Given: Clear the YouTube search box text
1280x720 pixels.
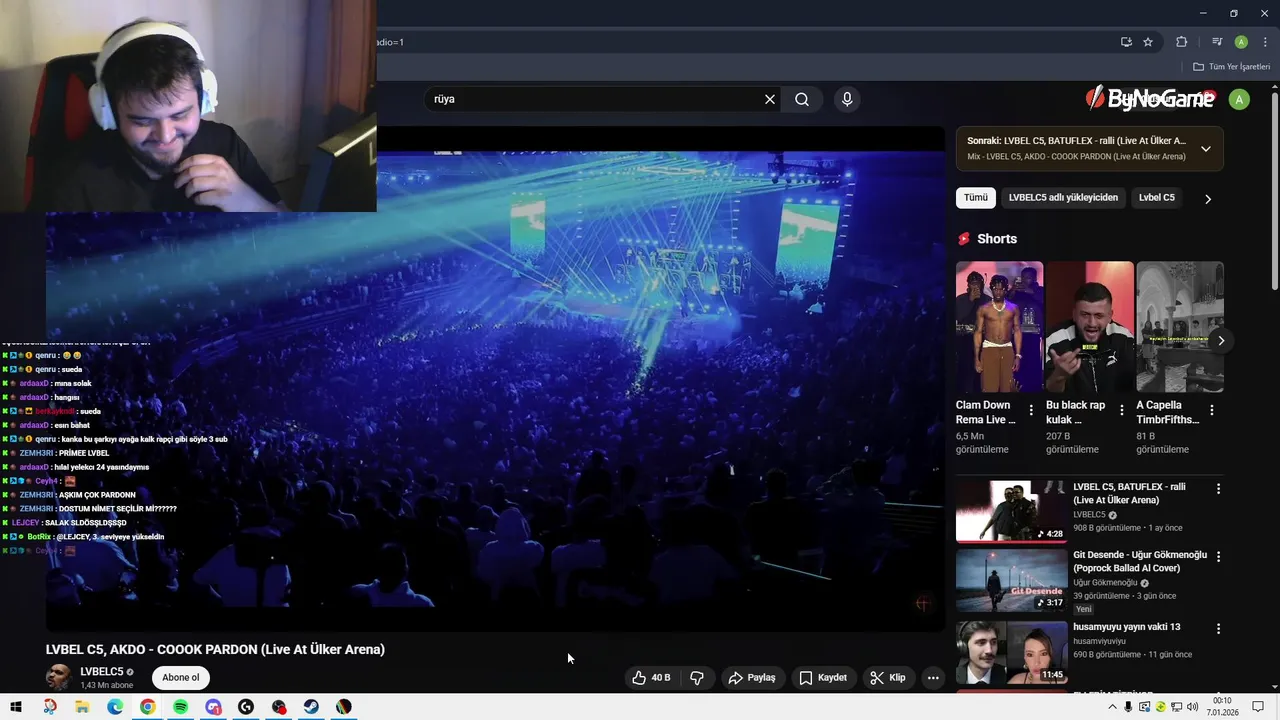Looking at the screenshot, I should pos(770,99).
